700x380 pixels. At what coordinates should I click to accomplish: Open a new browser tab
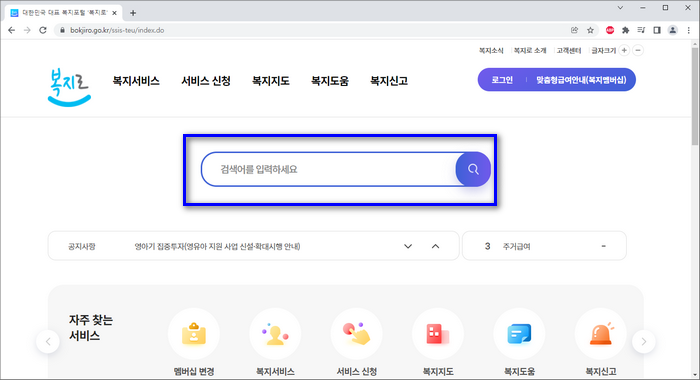[x=133, y=13]
